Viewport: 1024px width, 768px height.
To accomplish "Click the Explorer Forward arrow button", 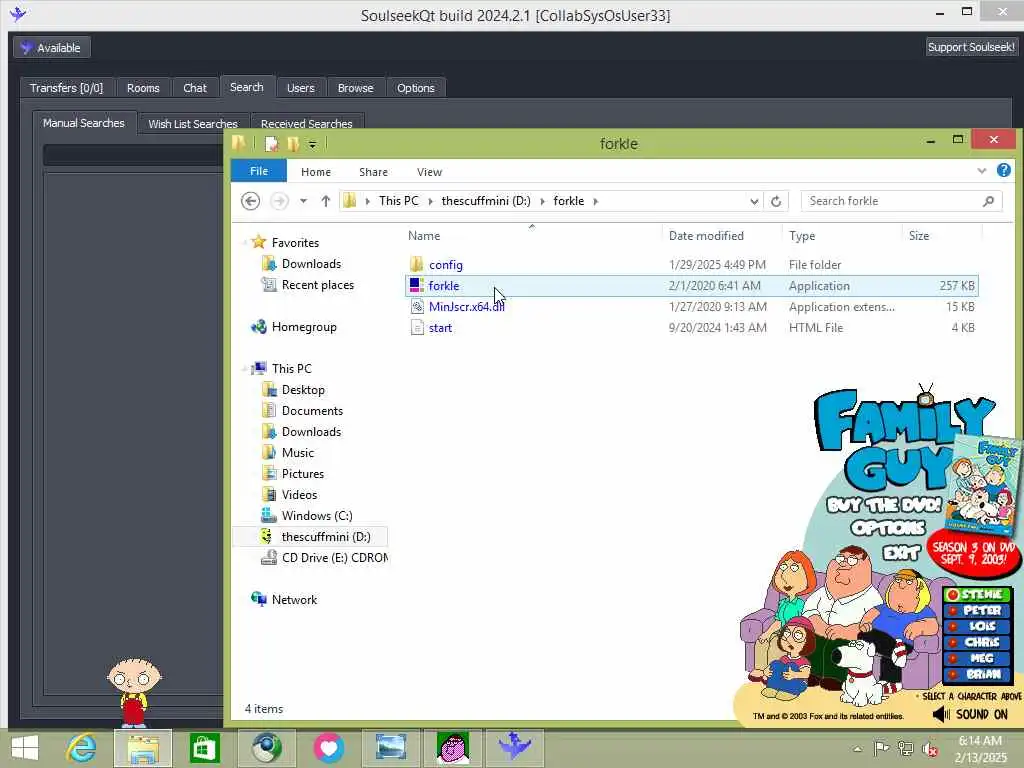I will [279, 201].
